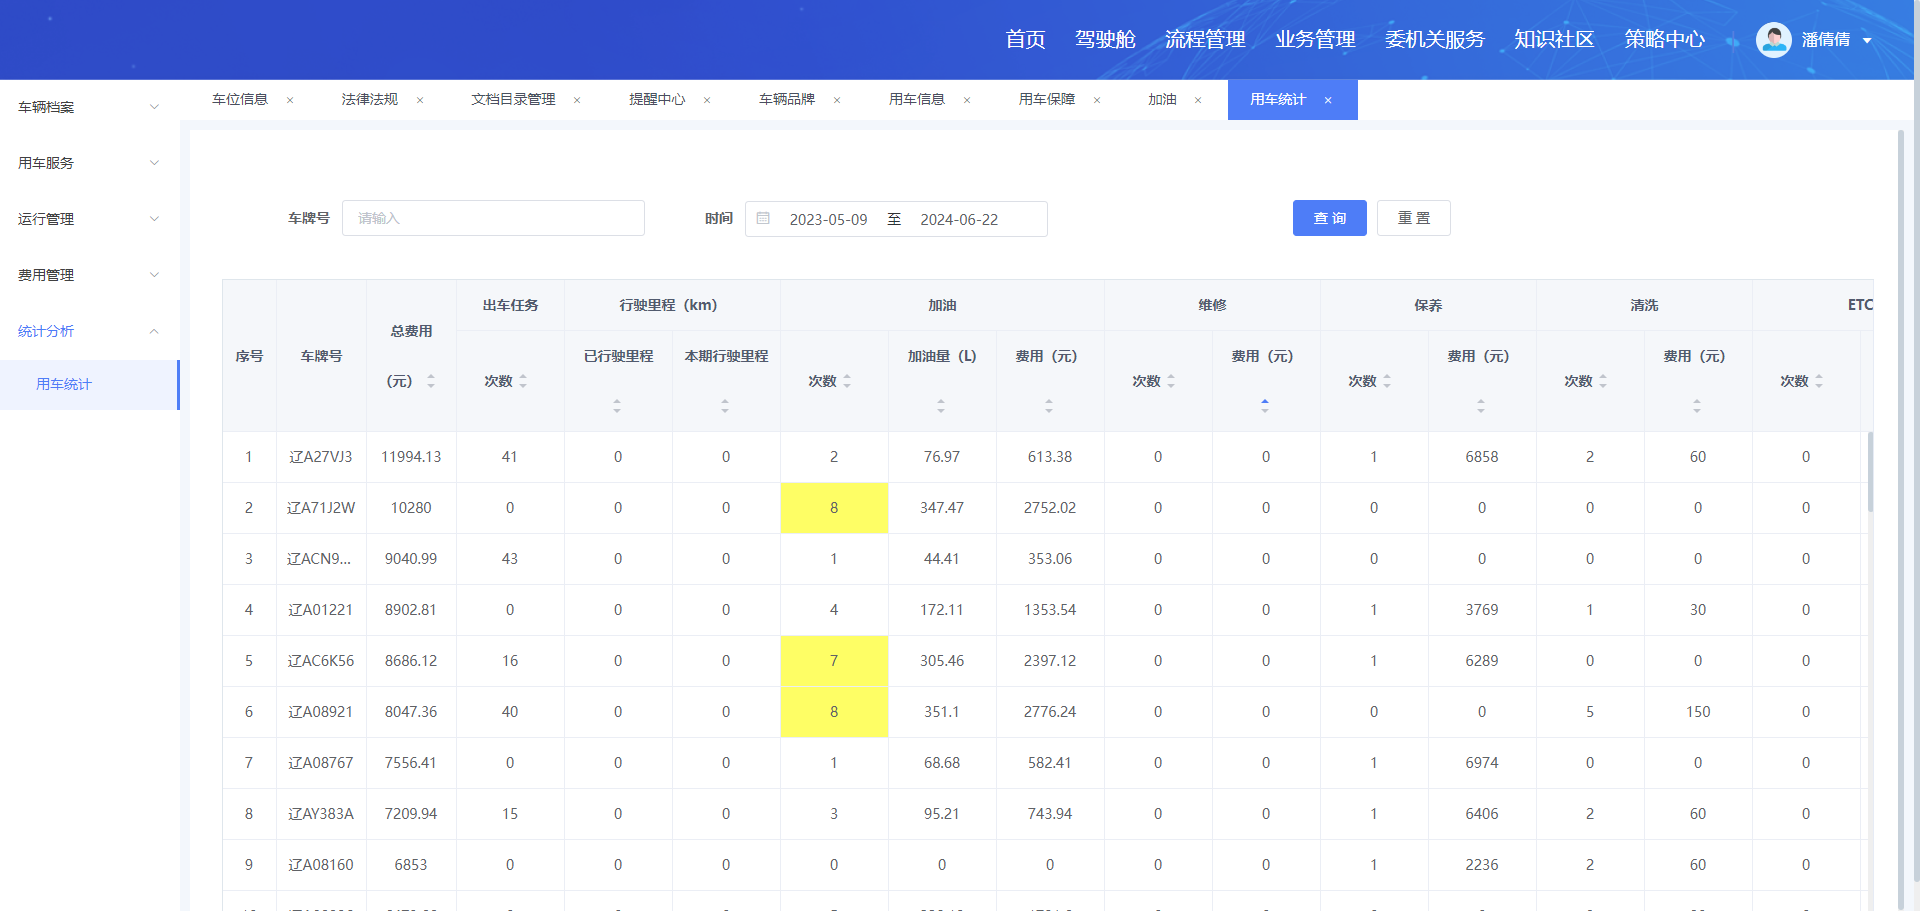The image size is (1920, 911).
Task: Sort by 加油量 (L) column
Action: (x=941, y=406)
